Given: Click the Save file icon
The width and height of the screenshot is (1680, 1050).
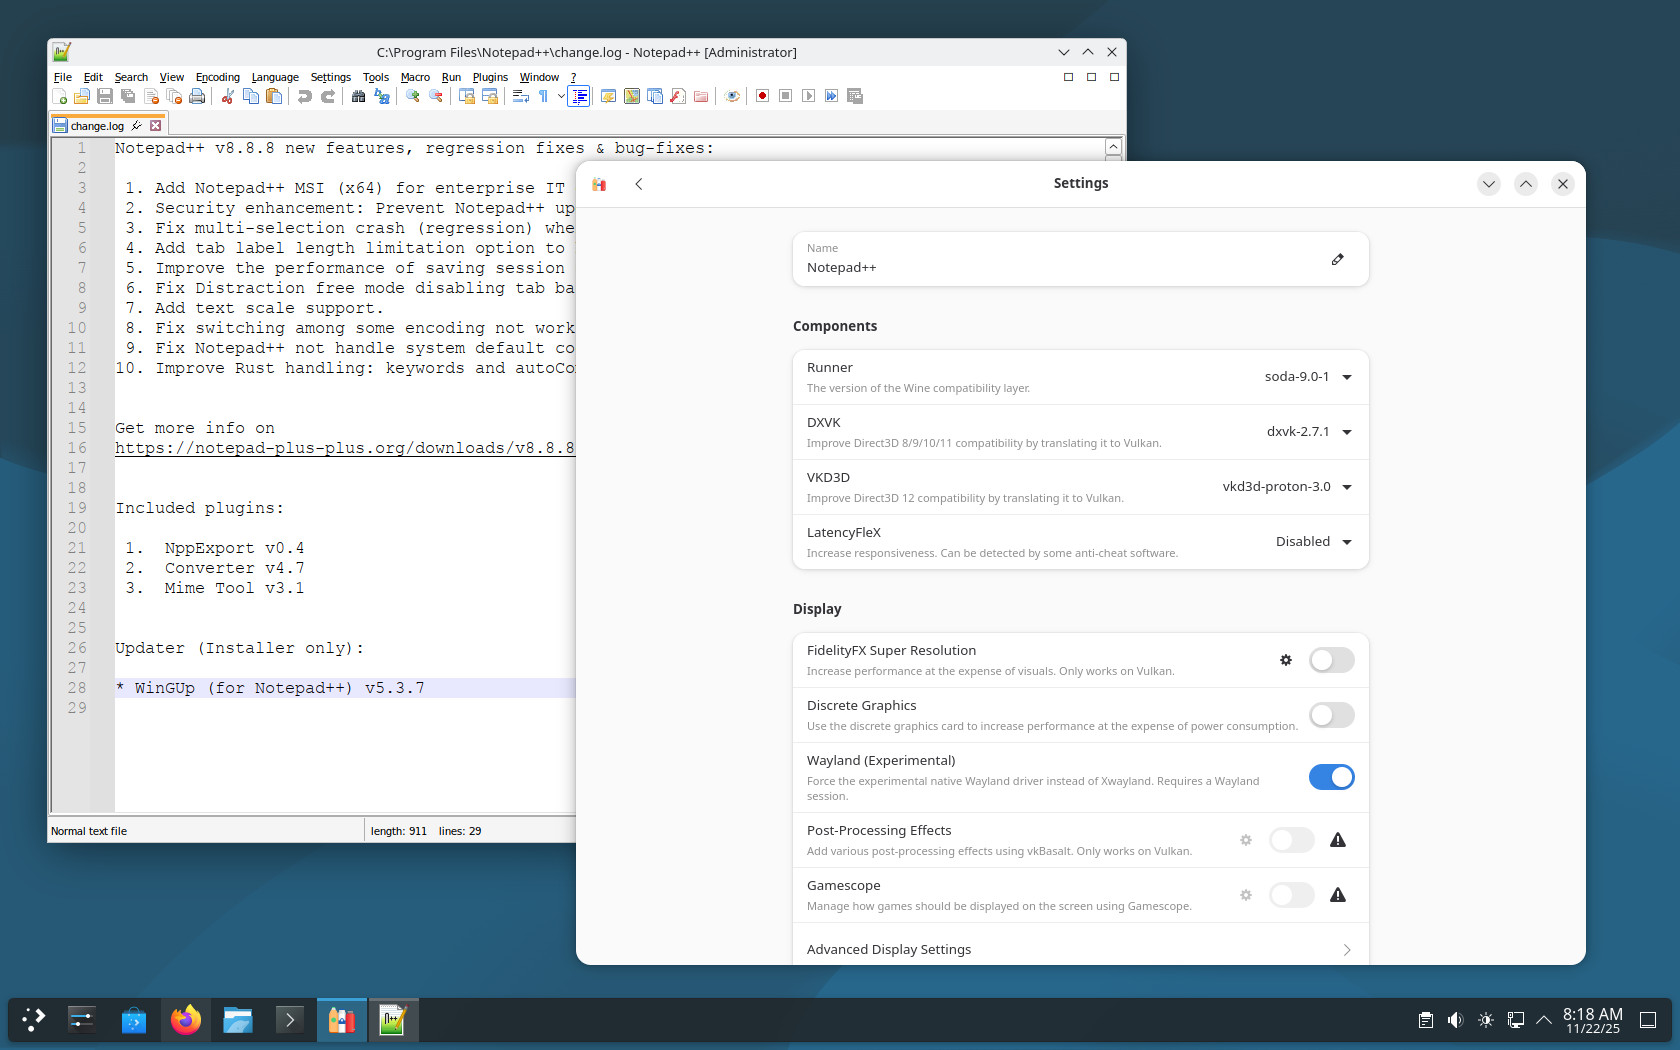Looking at the screenshot, I should click(x=105, y=96).
